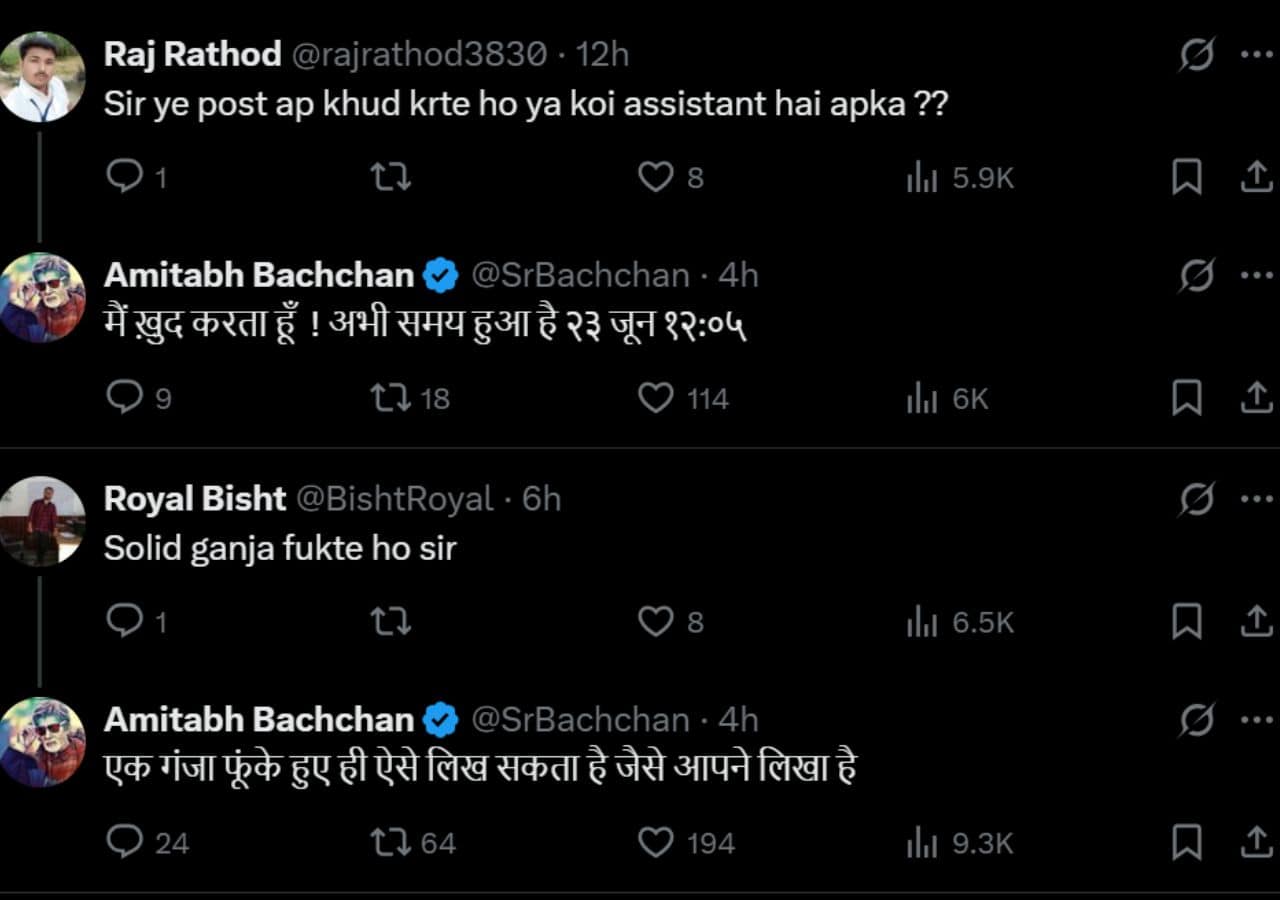Screen dimensions: 1280x900
Task: Like Amitabh Bachchan's 114-likes reply
Action: pyautogui.click(x=655, y=399)
